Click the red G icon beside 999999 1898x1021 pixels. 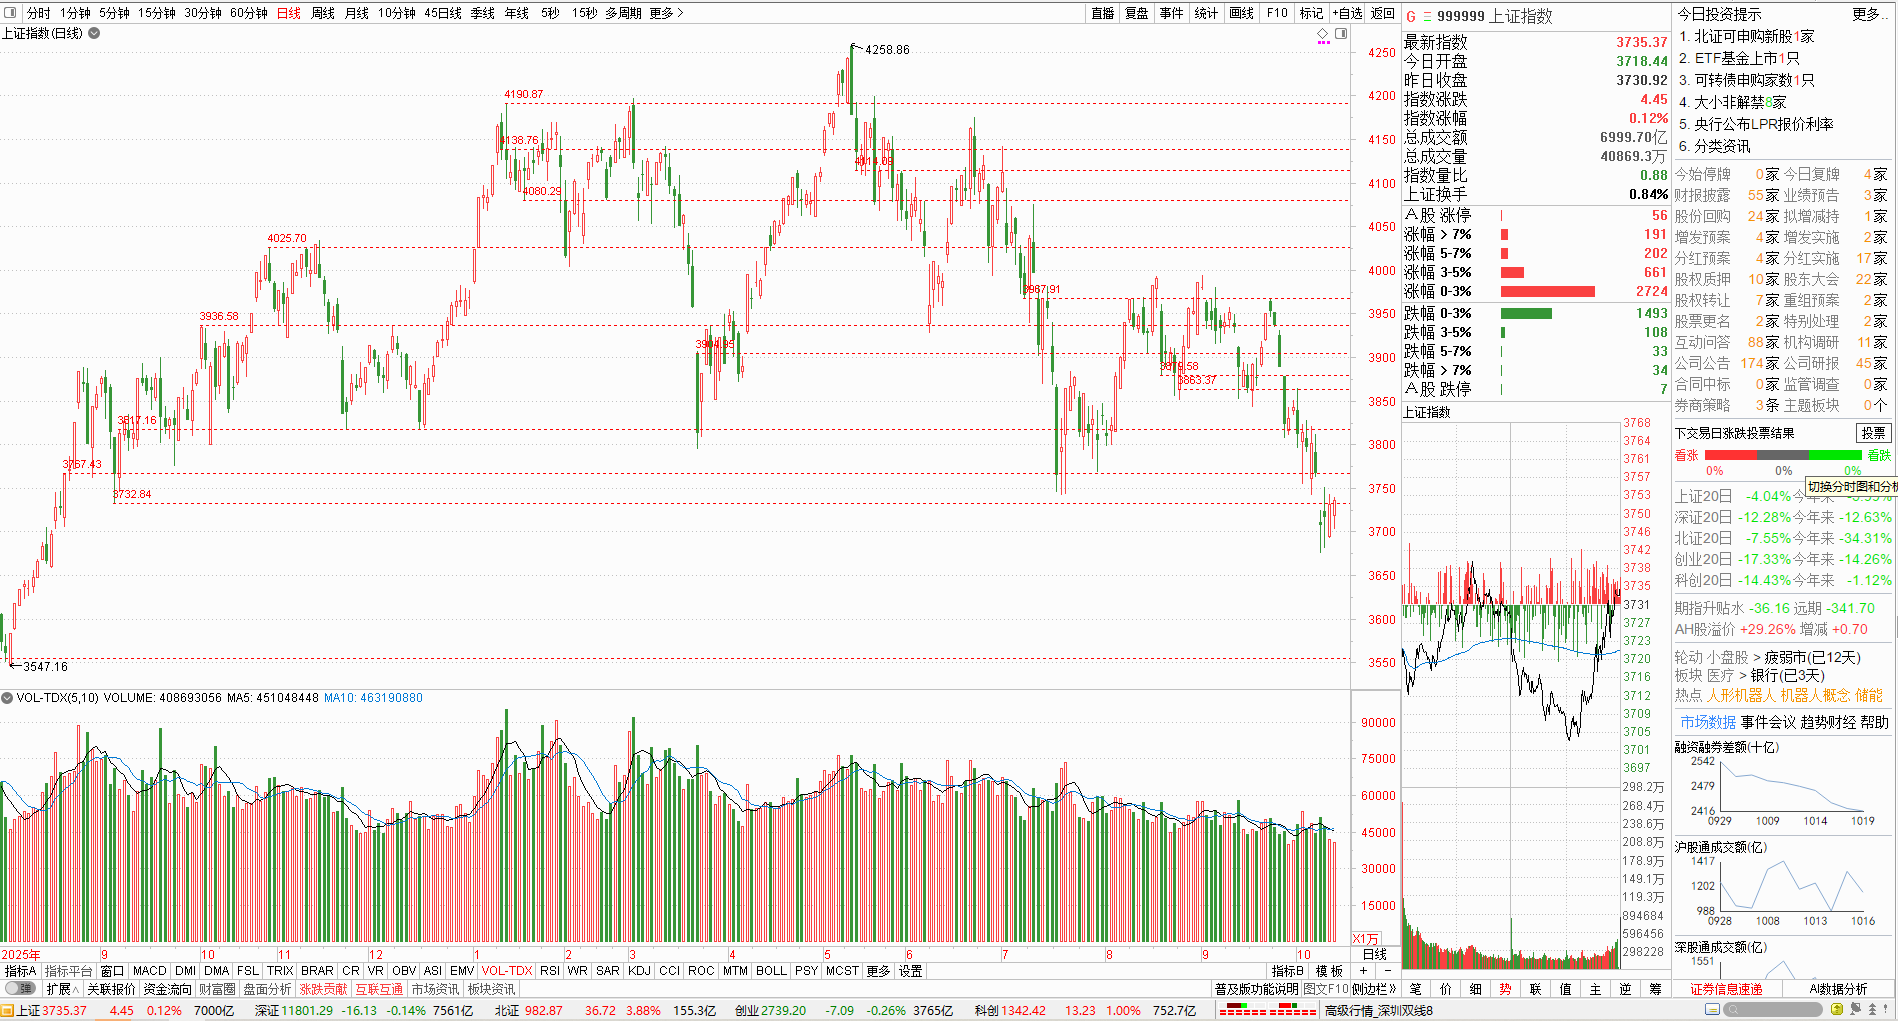pyautogui.click(x=1411, y=16)
